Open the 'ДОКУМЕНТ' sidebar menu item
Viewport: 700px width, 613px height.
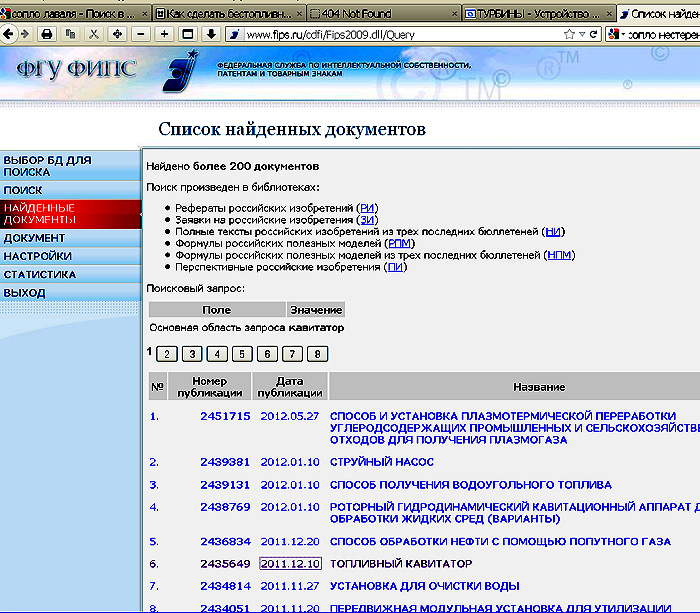(71, 238)
